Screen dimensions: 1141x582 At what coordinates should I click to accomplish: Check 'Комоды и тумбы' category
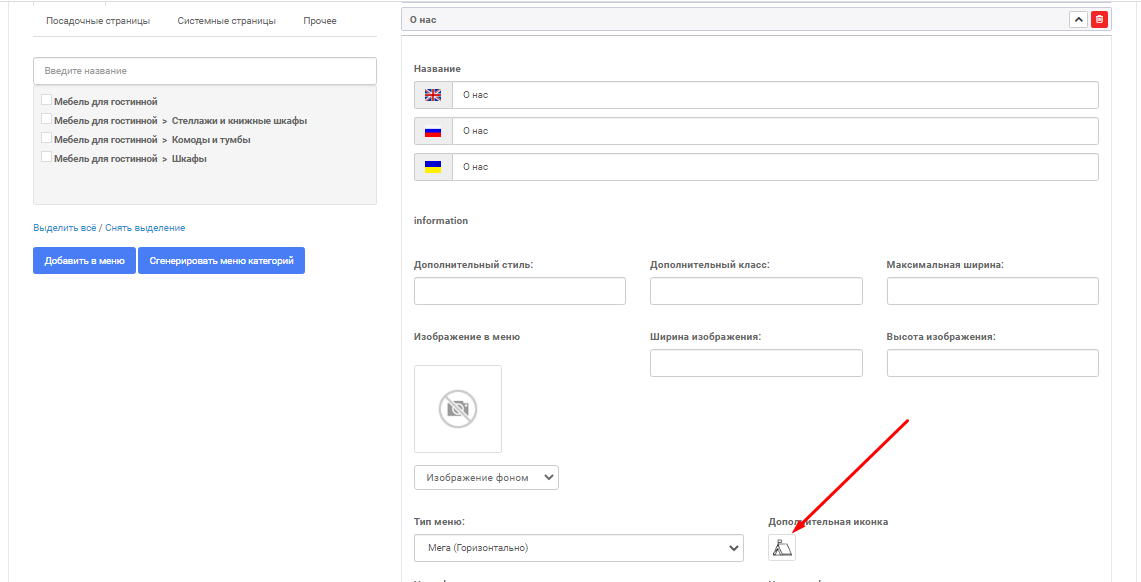[x=47, y=137]
